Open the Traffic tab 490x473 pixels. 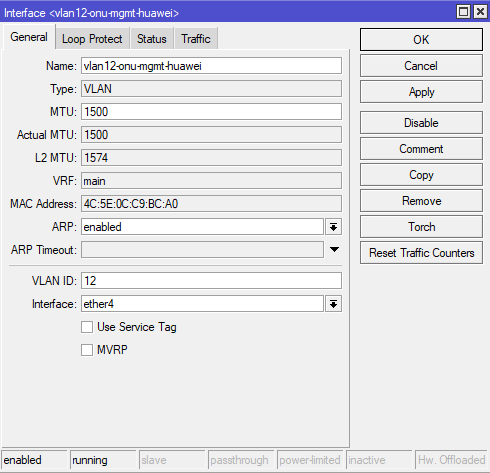pos(196,39)
